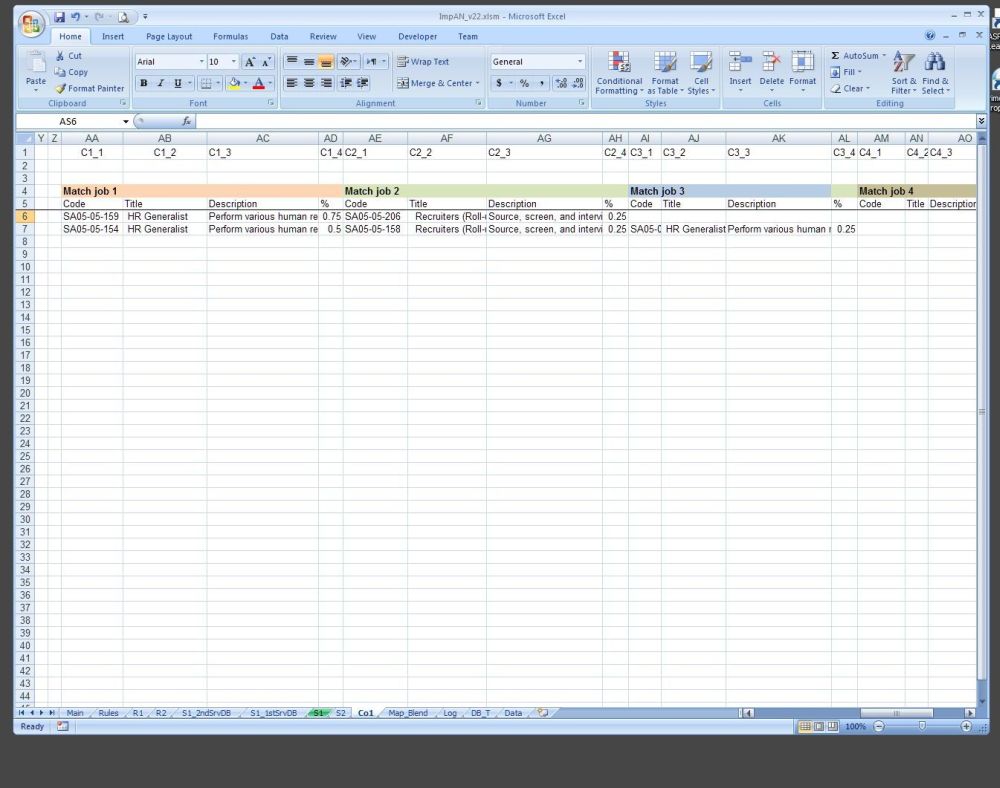
Task: Open the Map_Blend sheet tab
Action: [407, 713]
